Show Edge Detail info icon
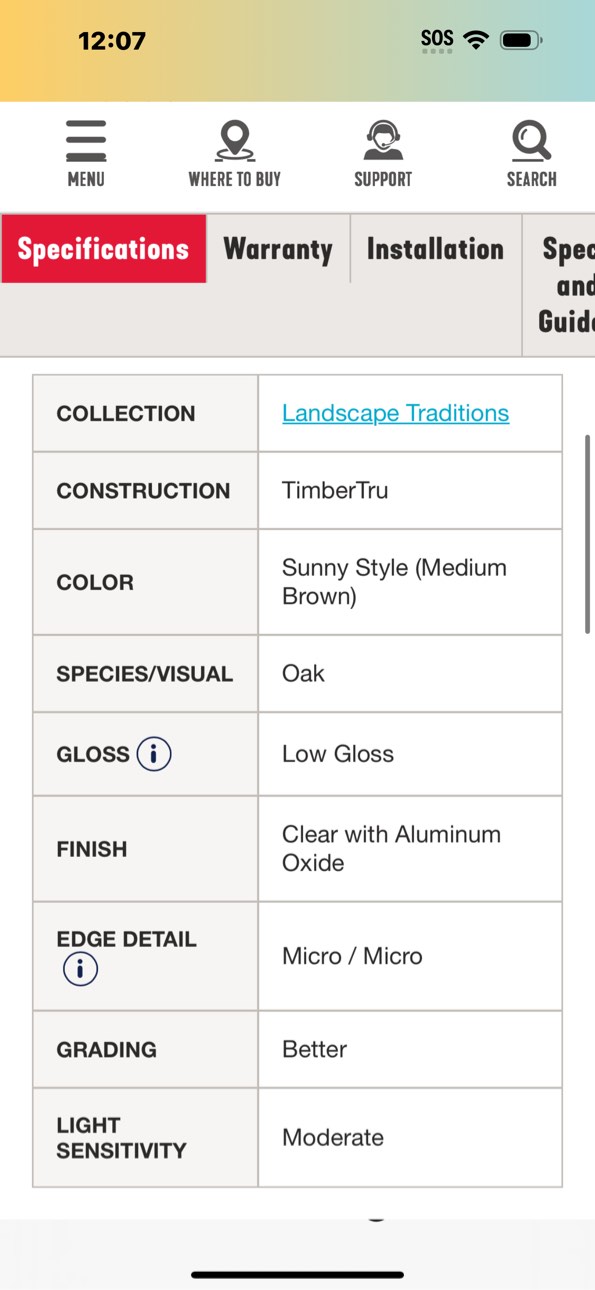The width and height of the screenshot is (595, 1290). pos(80,969)
